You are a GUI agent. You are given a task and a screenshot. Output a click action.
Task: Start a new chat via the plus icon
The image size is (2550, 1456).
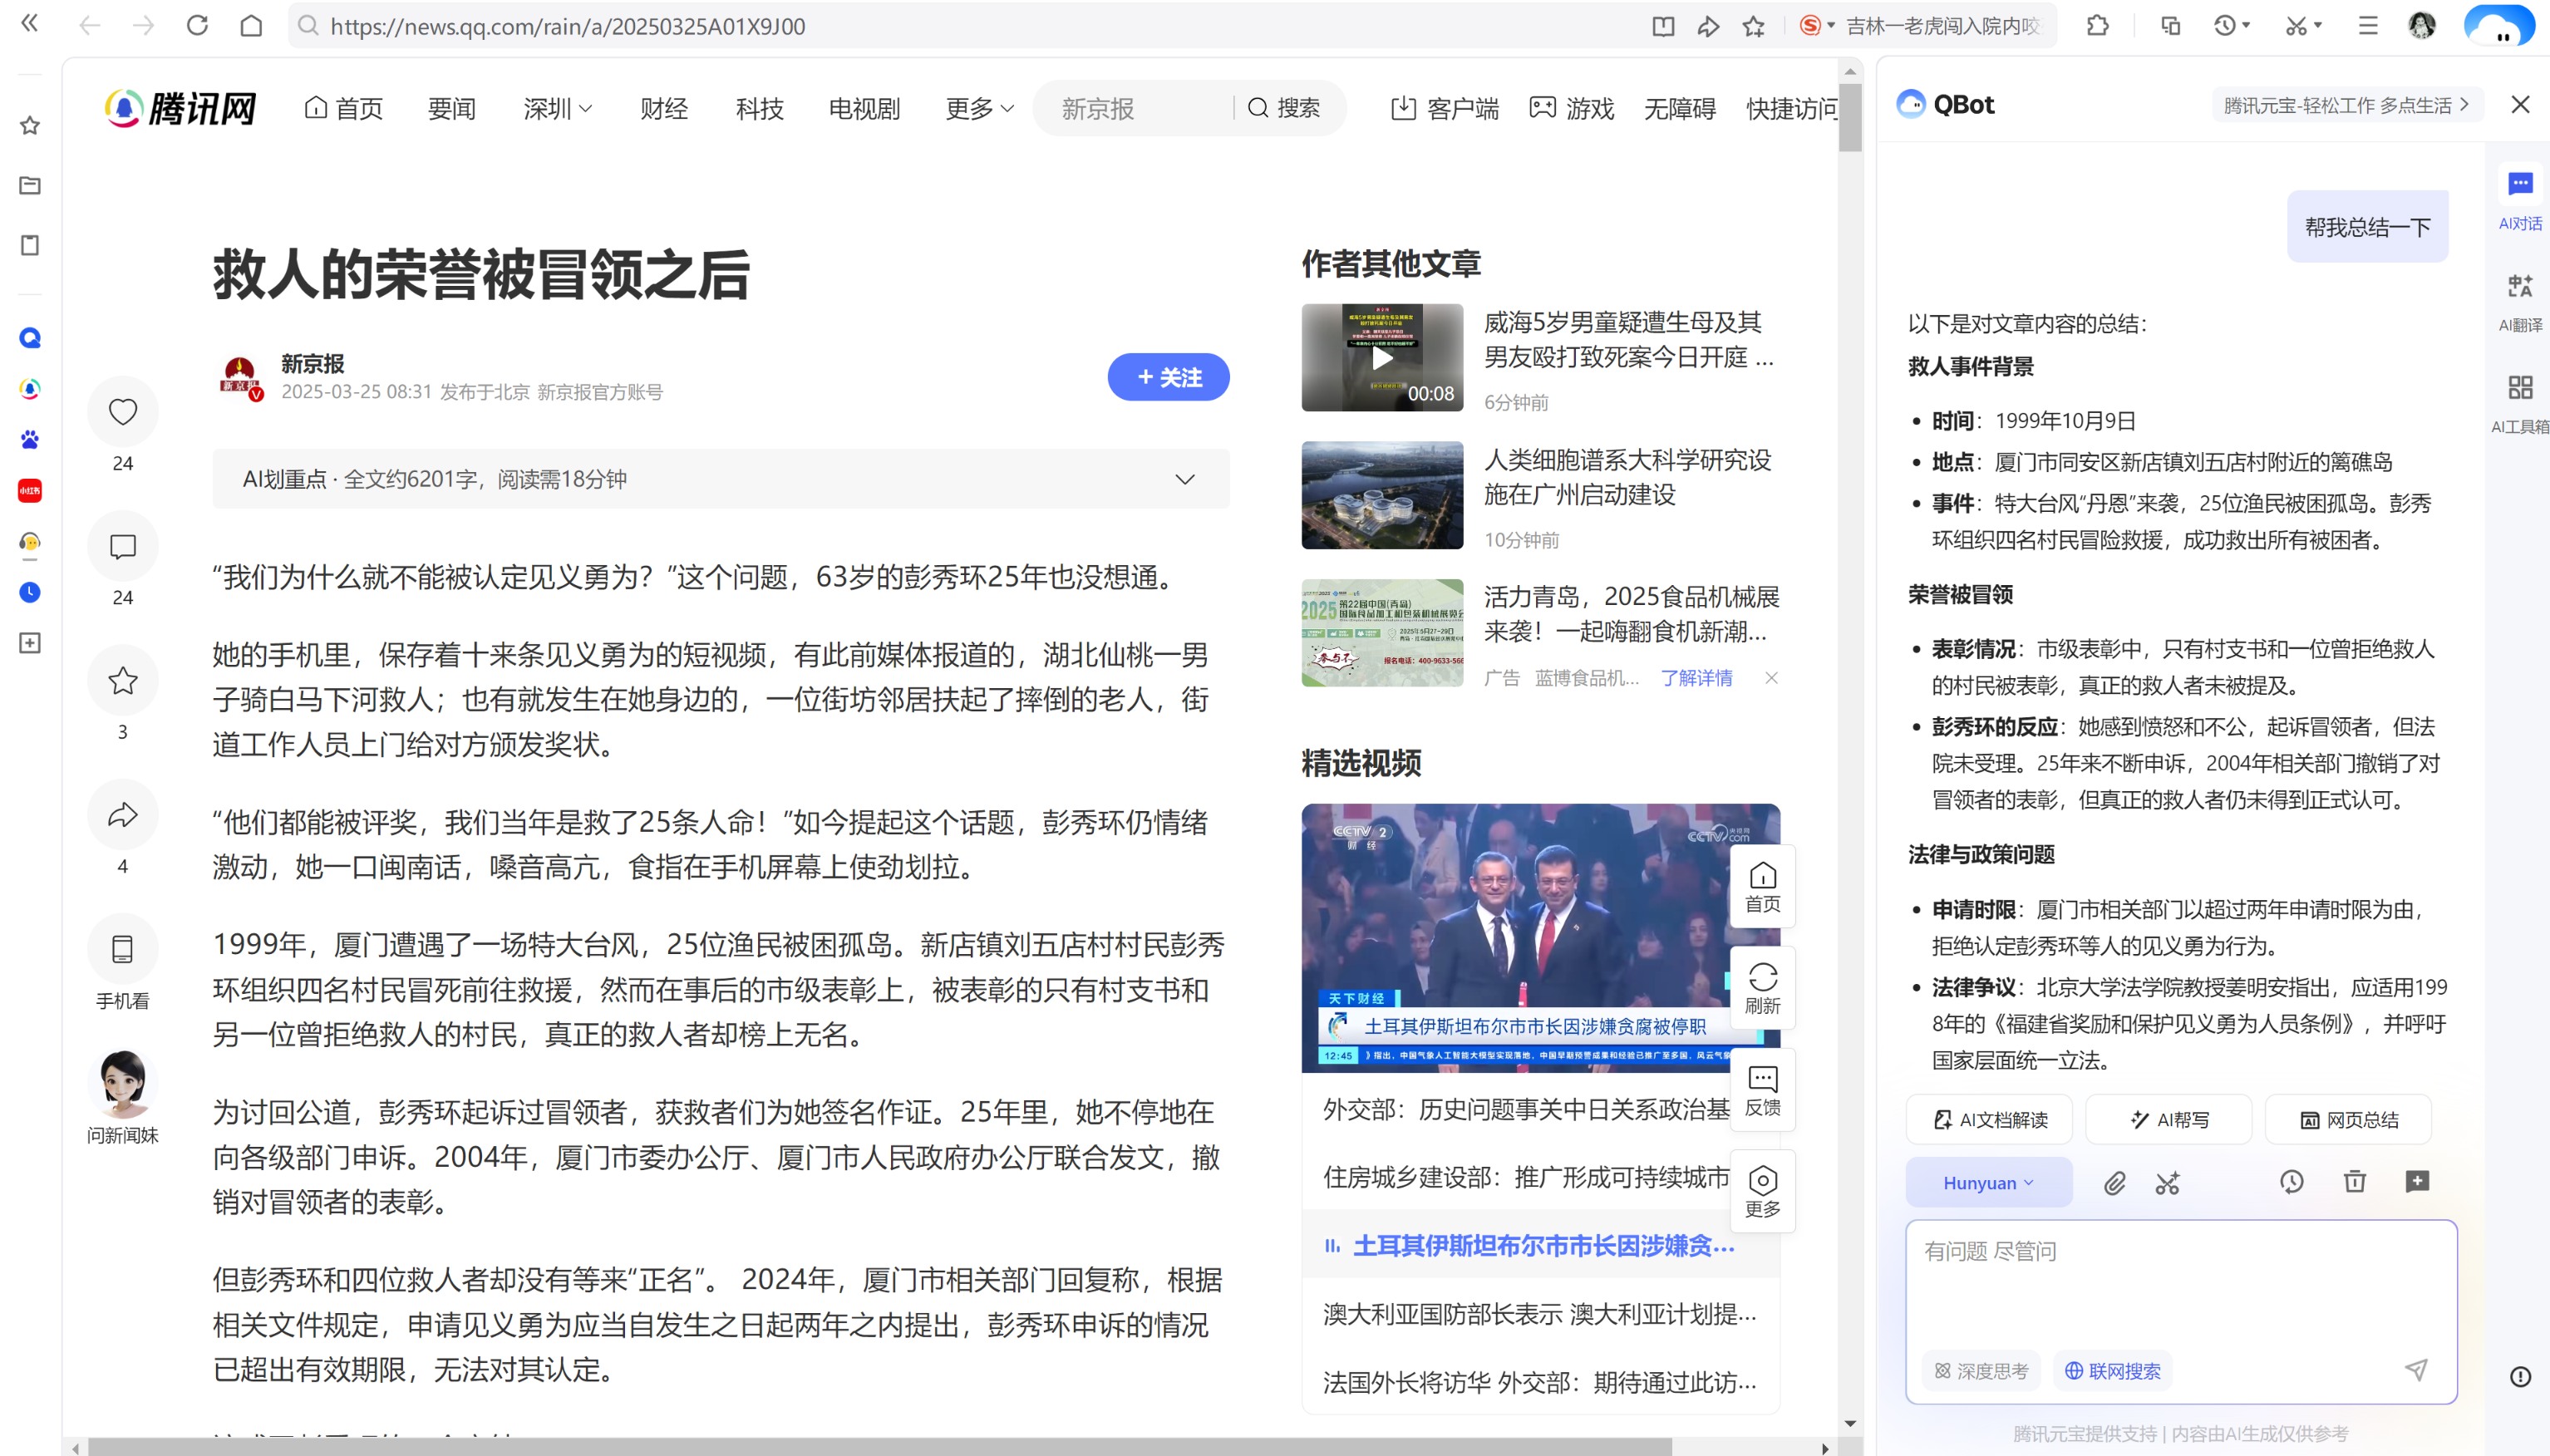[x=2418, y=1183]
